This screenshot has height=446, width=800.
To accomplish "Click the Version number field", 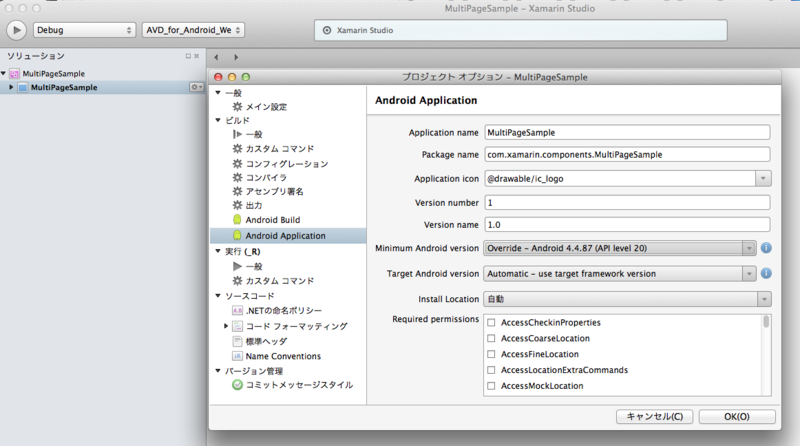I will [x=627, y=203].
